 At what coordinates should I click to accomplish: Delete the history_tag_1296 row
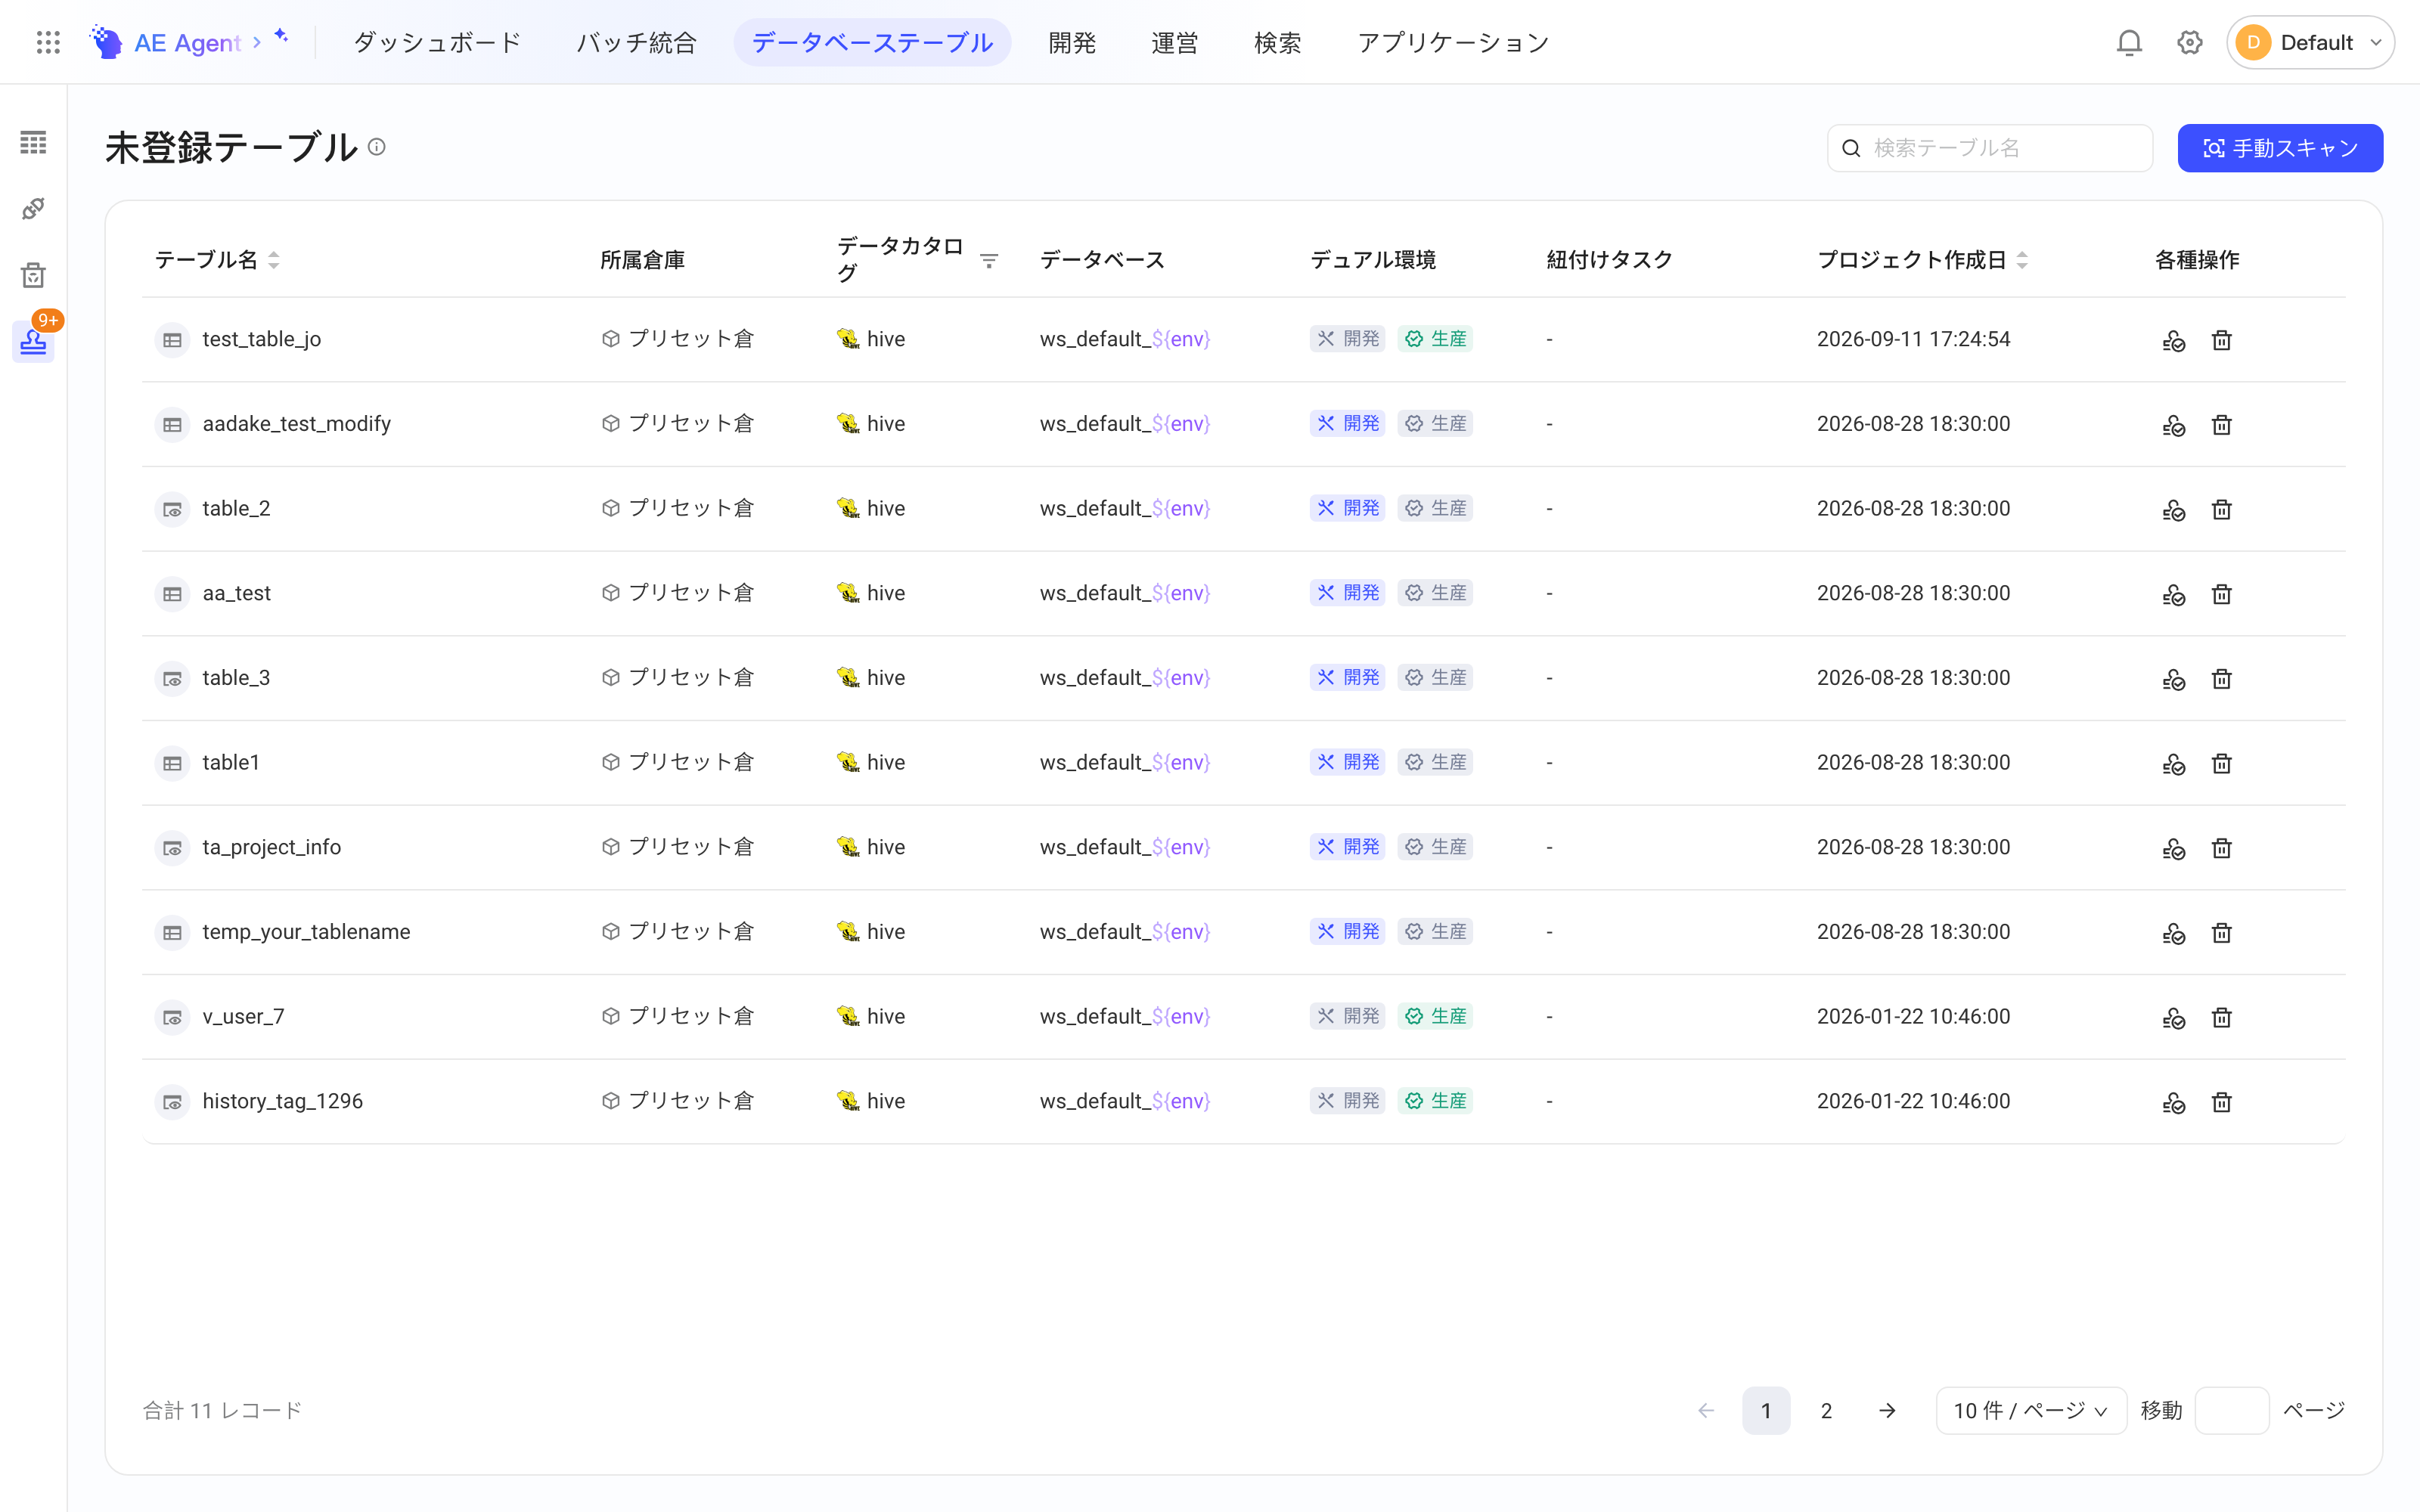click(x=2221, y=1102)
